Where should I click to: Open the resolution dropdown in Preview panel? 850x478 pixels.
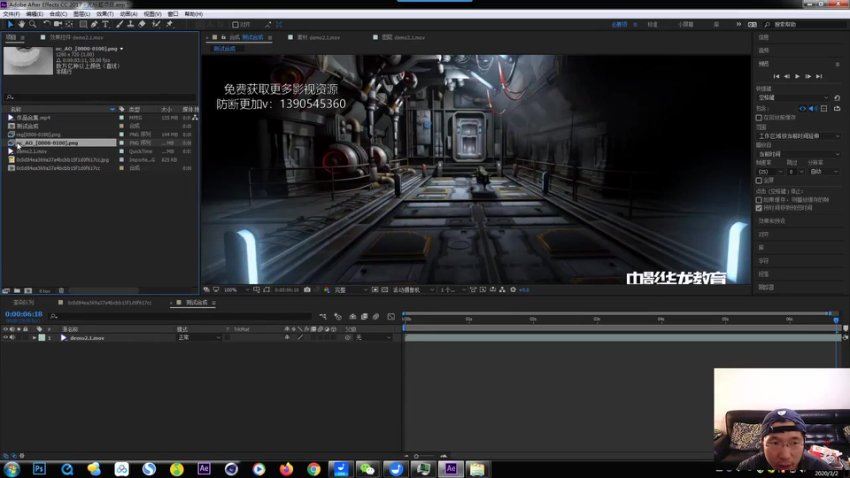pyautogui.click(x=824, y=172)
